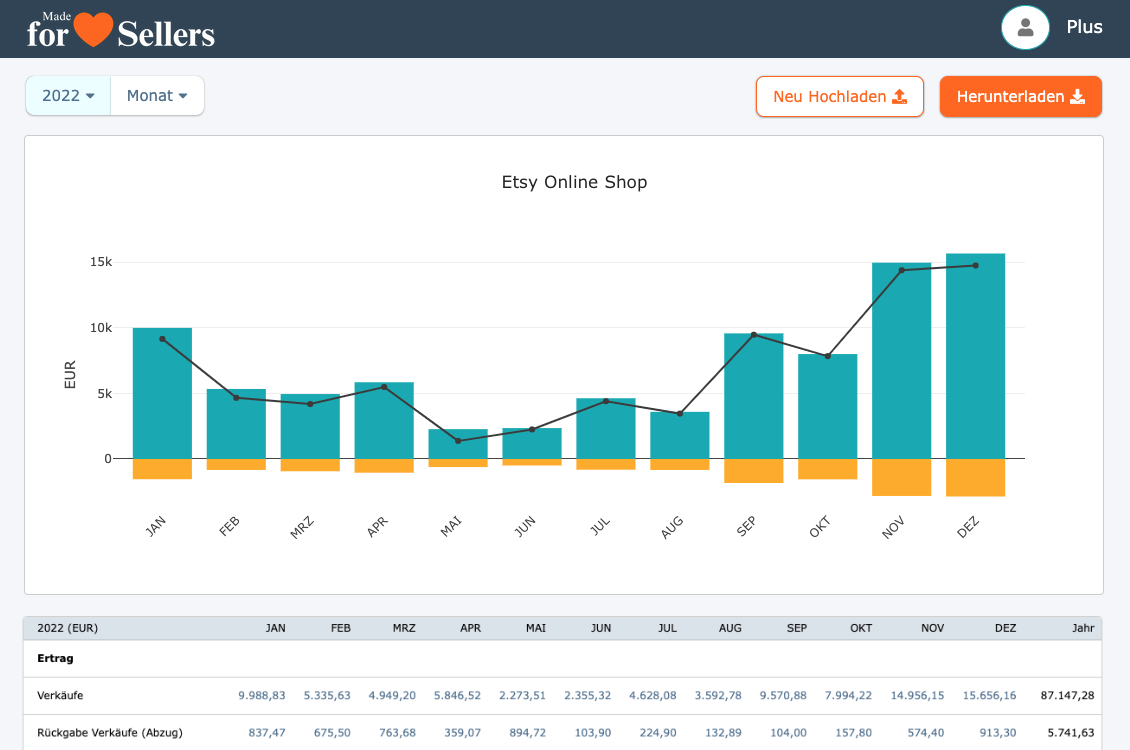1130x750 pixels.
Task: Click the Etsy Online Shop chart title
Action: [x=574, y=182]
